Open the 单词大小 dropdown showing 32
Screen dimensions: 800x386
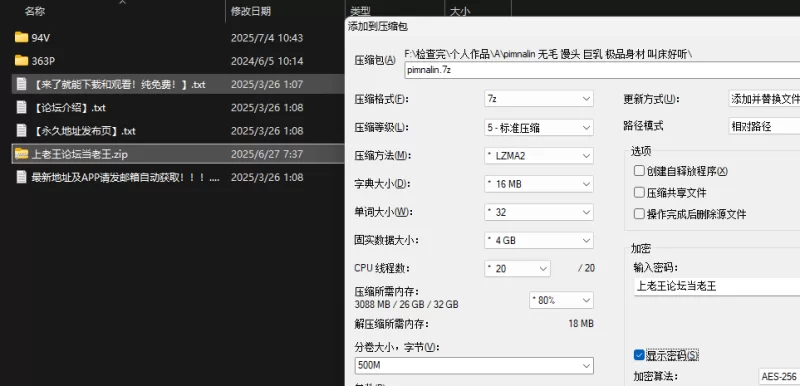point(538,212)
